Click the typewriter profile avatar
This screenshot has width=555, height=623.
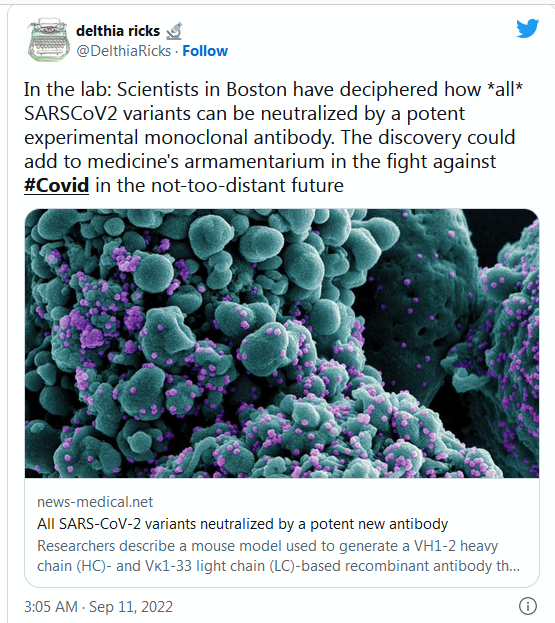point(48,40)
